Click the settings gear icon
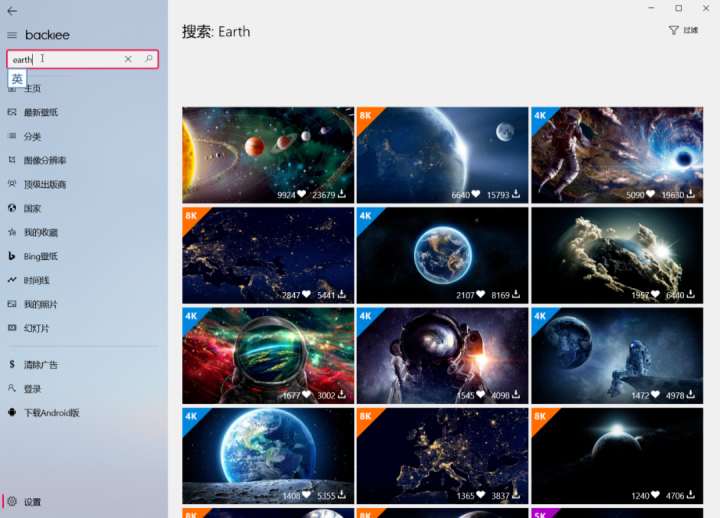720x518 pixels. tap(12, 501)
